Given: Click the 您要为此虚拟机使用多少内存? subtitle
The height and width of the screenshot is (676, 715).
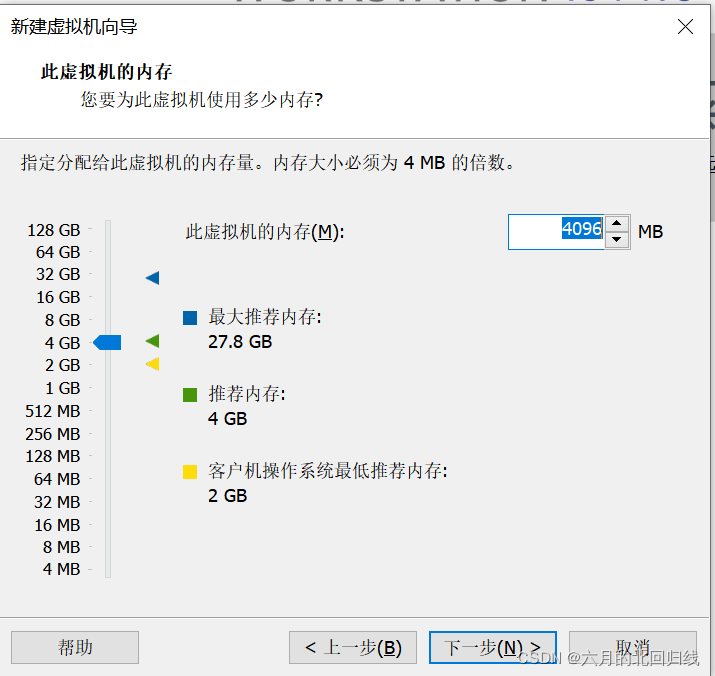Looking at the screenshot, I should (x=202, y=99).
